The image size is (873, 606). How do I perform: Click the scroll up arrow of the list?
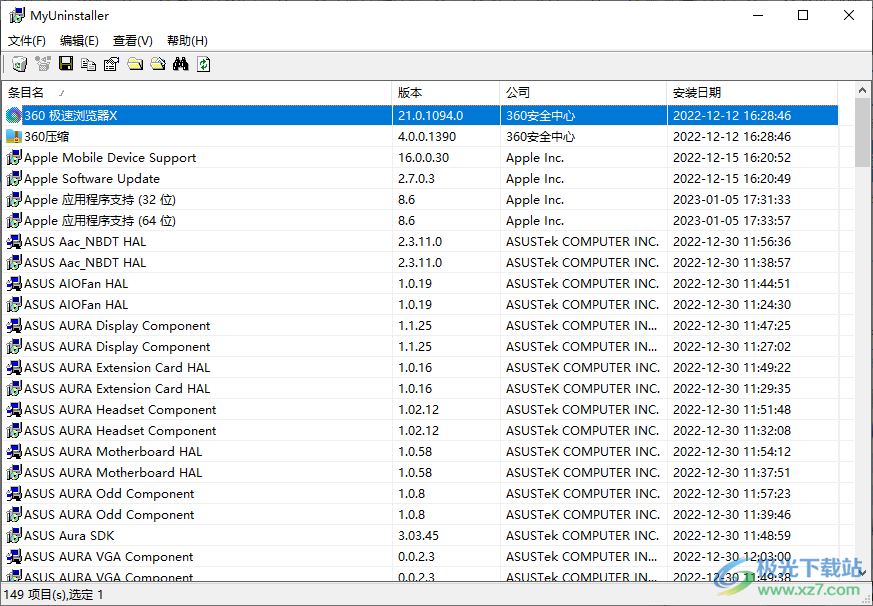click(862, 90)
